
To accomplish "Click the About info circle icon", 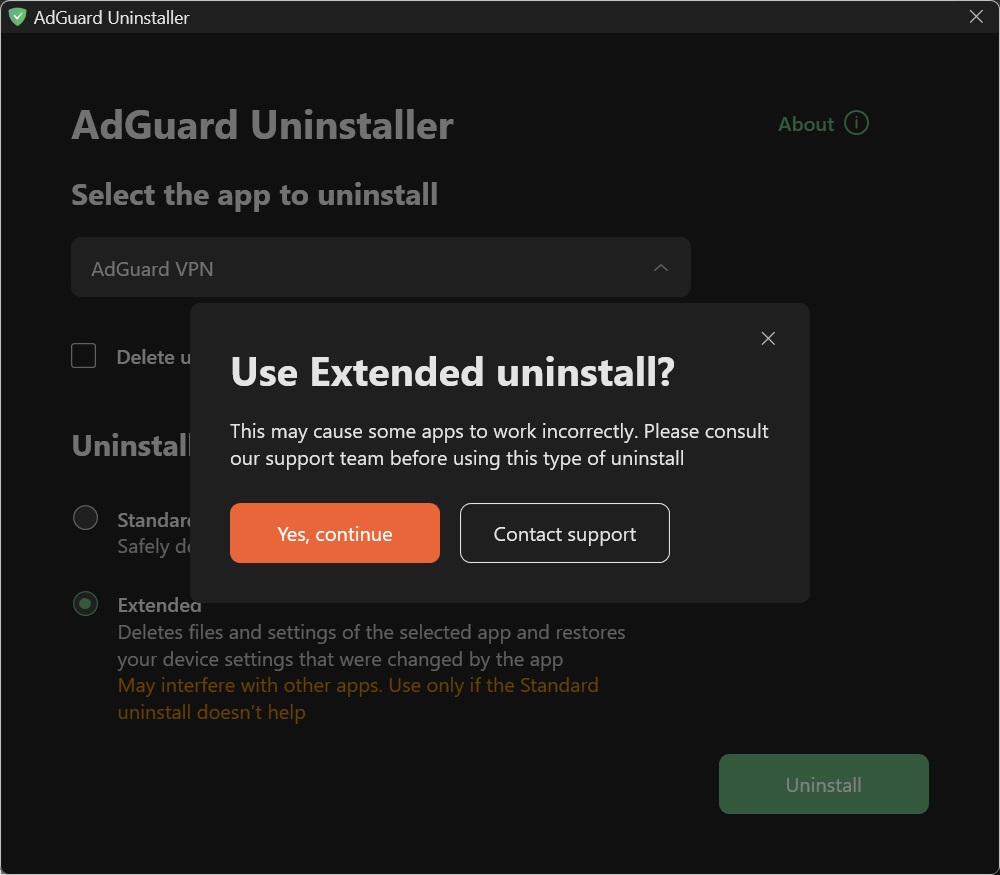I will [856, 123].
